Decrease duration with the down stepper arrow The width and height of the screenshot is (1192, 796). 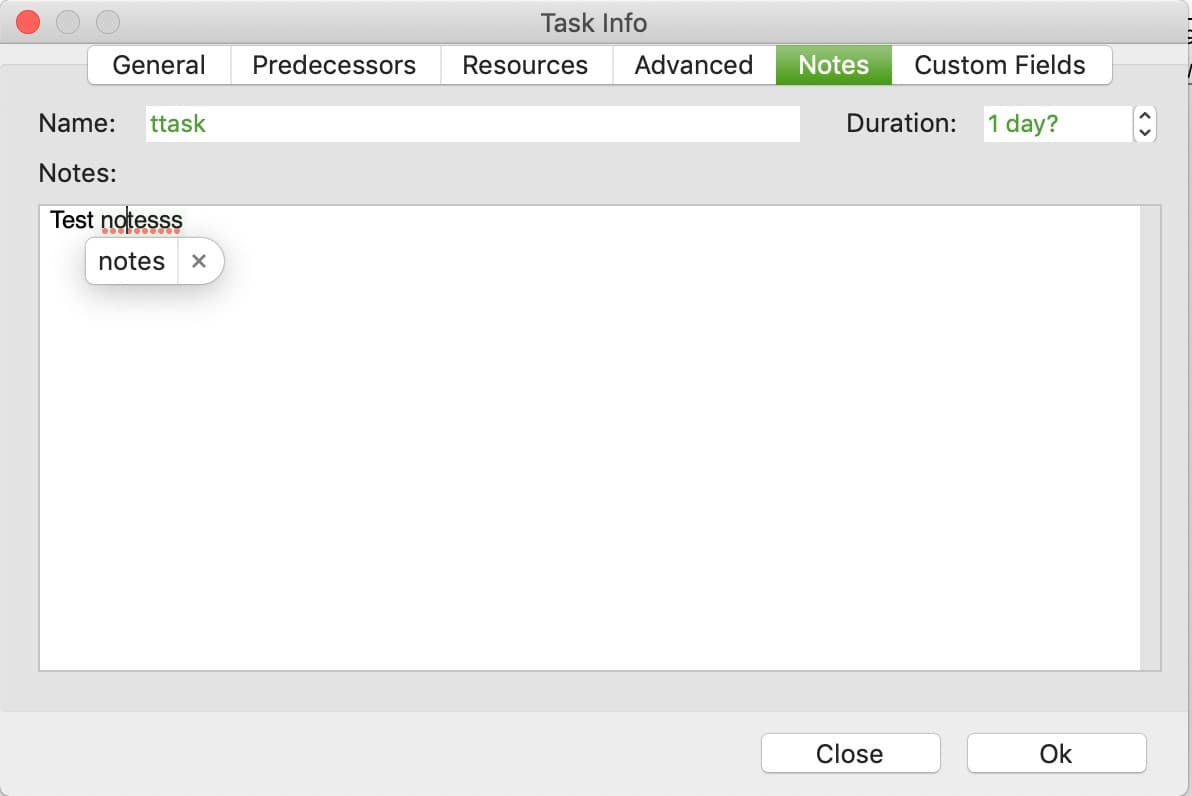(1145, 132)
